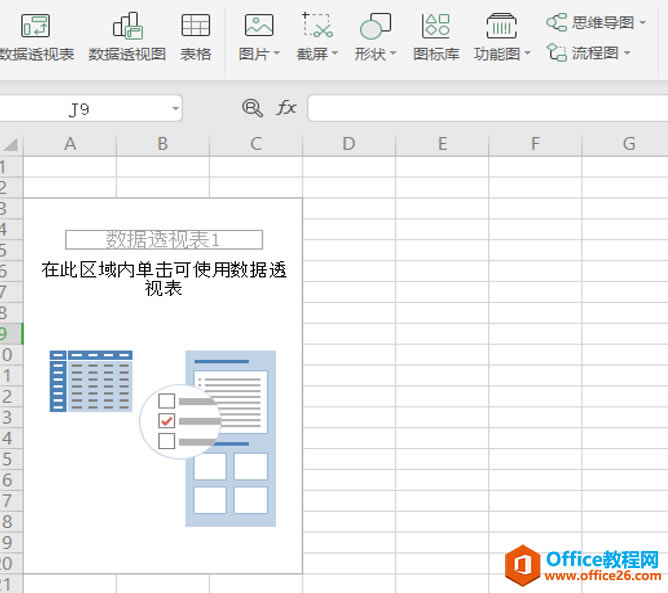Select the highlighted row 9 header
This screenshot has height=593, width=668.
pyautogui.click(x=11, y=334)
